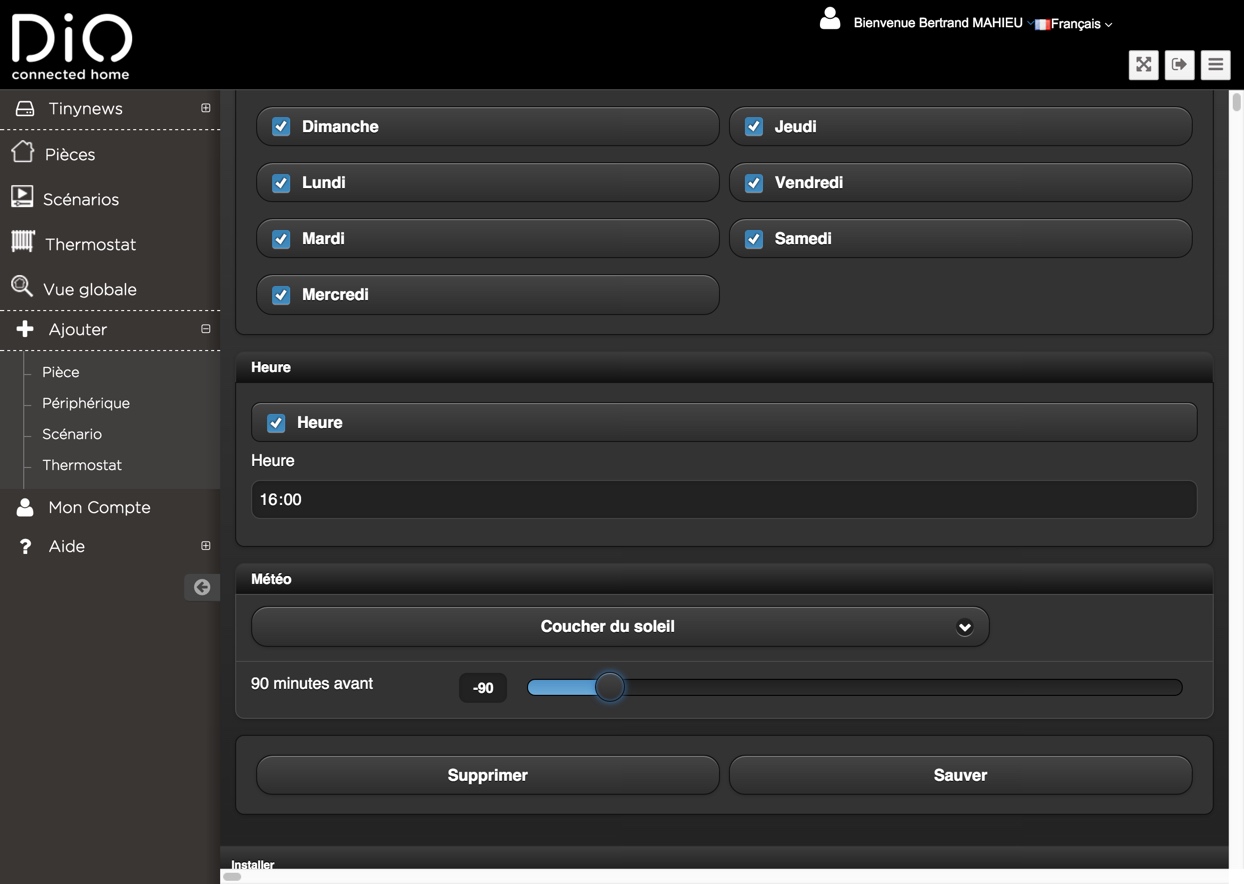1244x884 pixels.
Task: Toggle the Vendredi checkbox
Action: pyautogui.click(x=754, y=183)
